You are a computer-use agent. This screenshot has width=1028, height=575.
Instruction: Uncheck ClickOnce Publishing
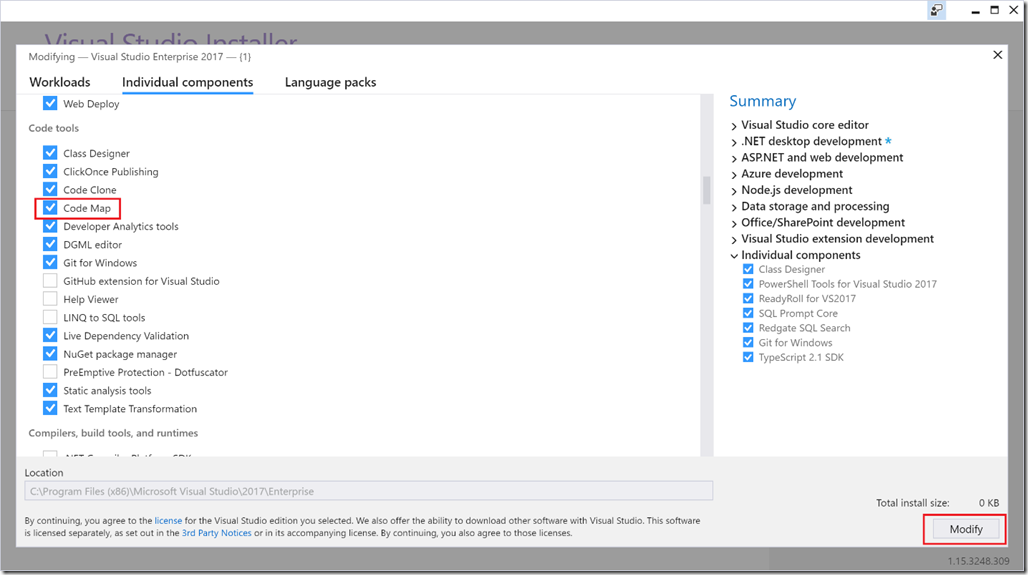[x=50, y=171]
